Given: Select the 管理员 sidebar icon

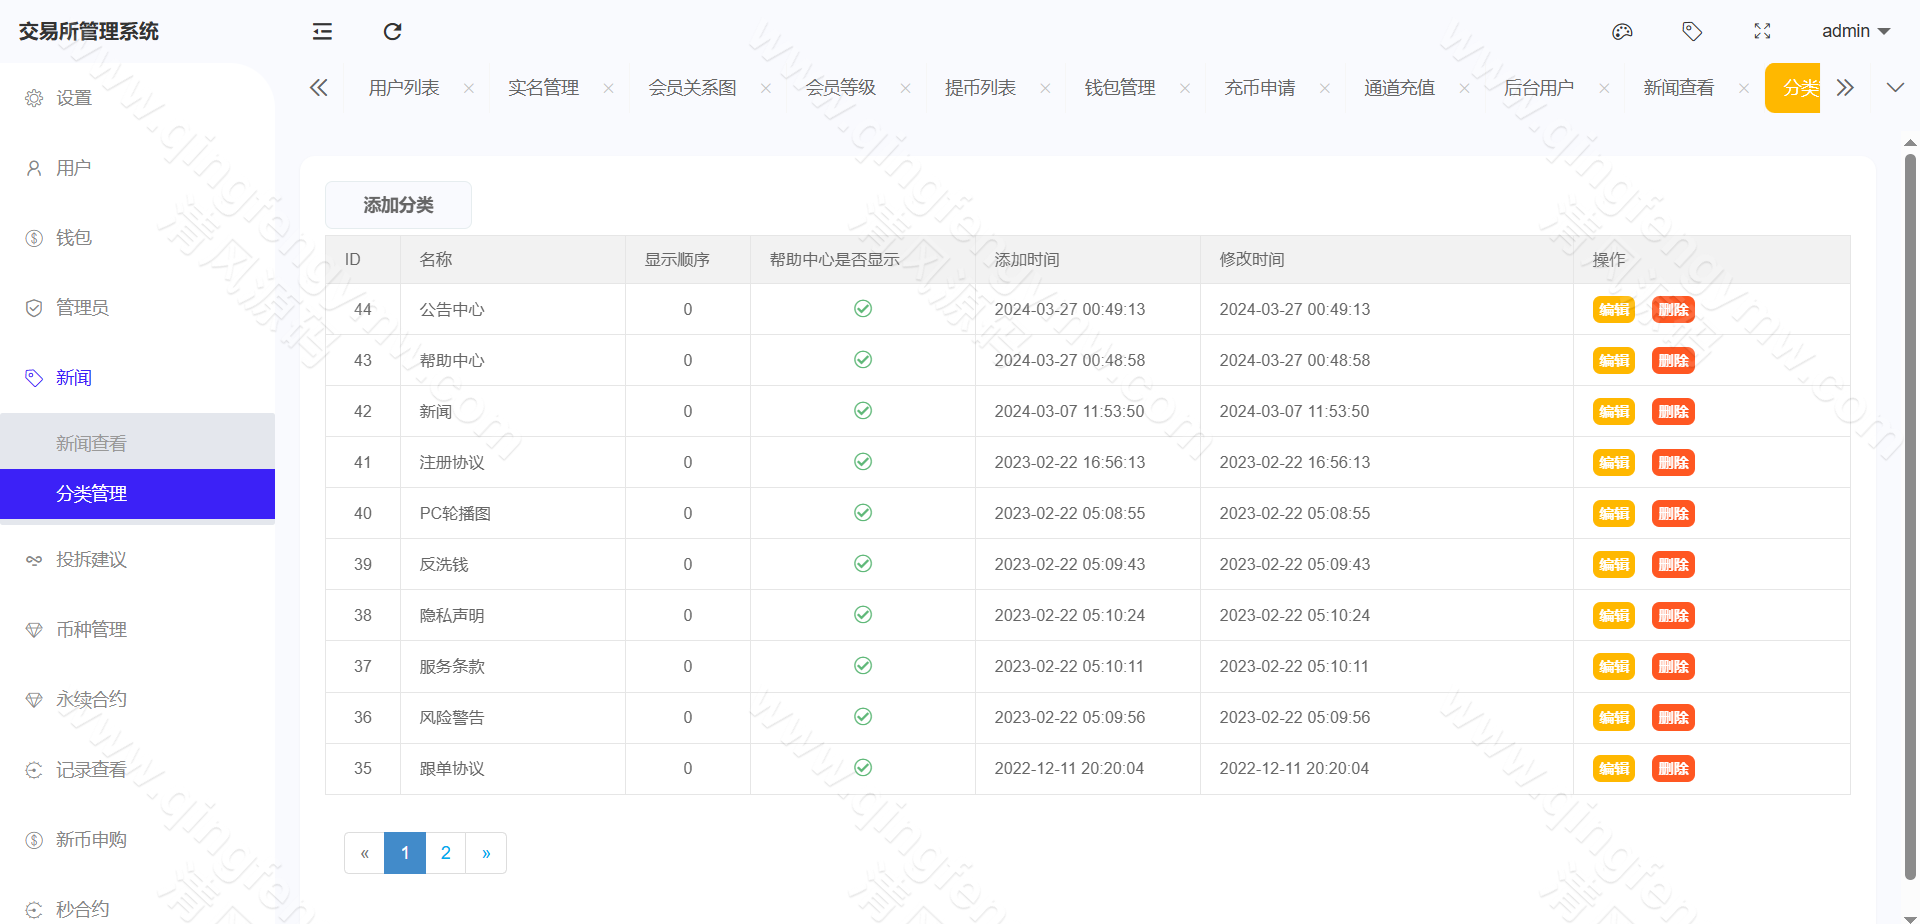Looking at the screenshot, I should point(33,307).
